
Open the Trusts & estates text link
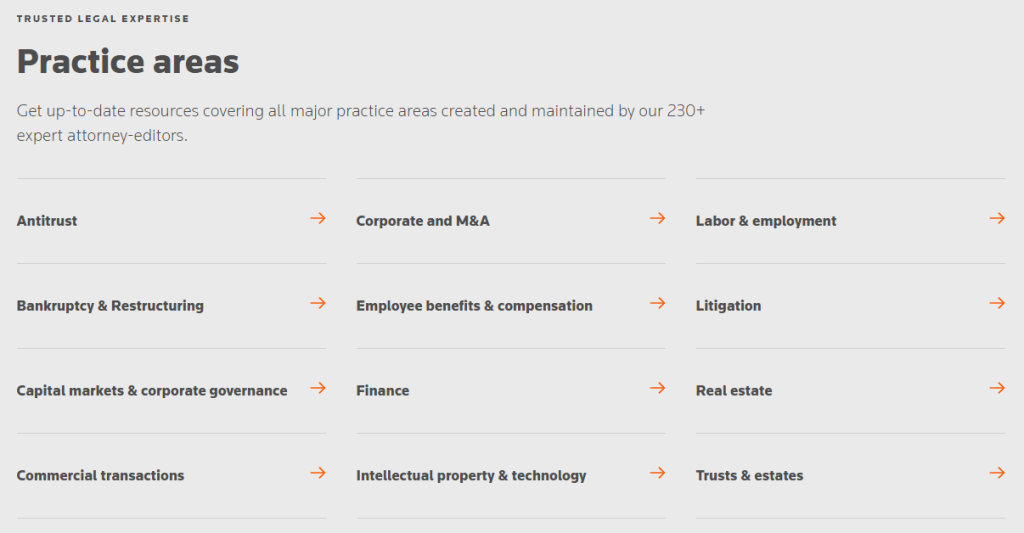tap(750, 476)
